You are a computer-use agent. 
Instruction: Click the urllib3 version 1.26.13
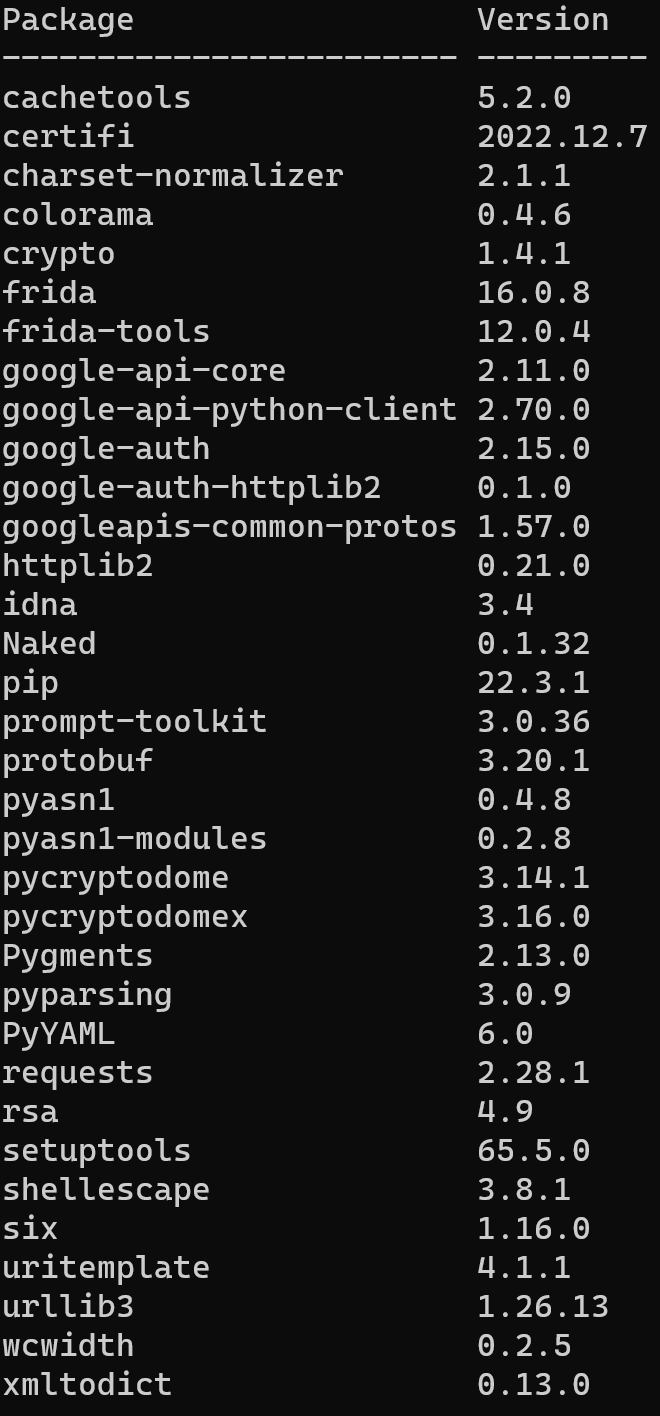point(543,1306)
